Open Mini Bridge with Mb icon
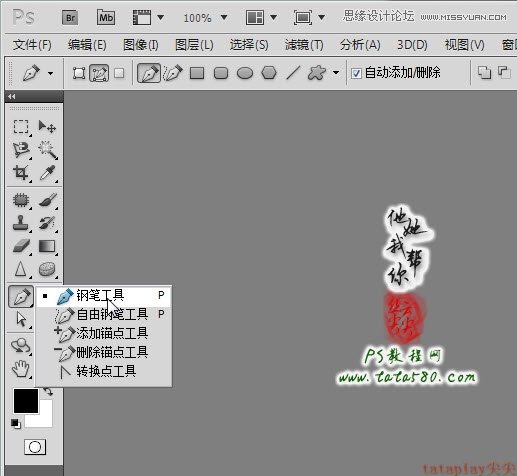The width and height of the screenshot is (517, 476). coord(106,17)
